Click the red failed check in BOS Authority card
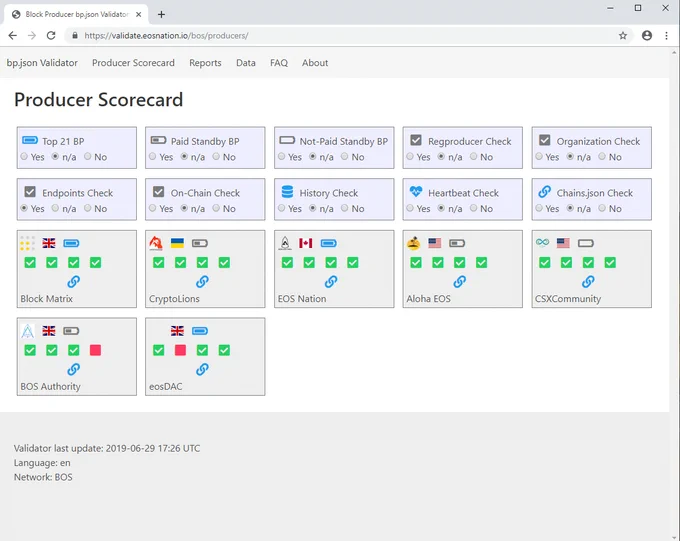Image resolution: width=680 pixels, height=541 pixels. [x=95, y=350]
